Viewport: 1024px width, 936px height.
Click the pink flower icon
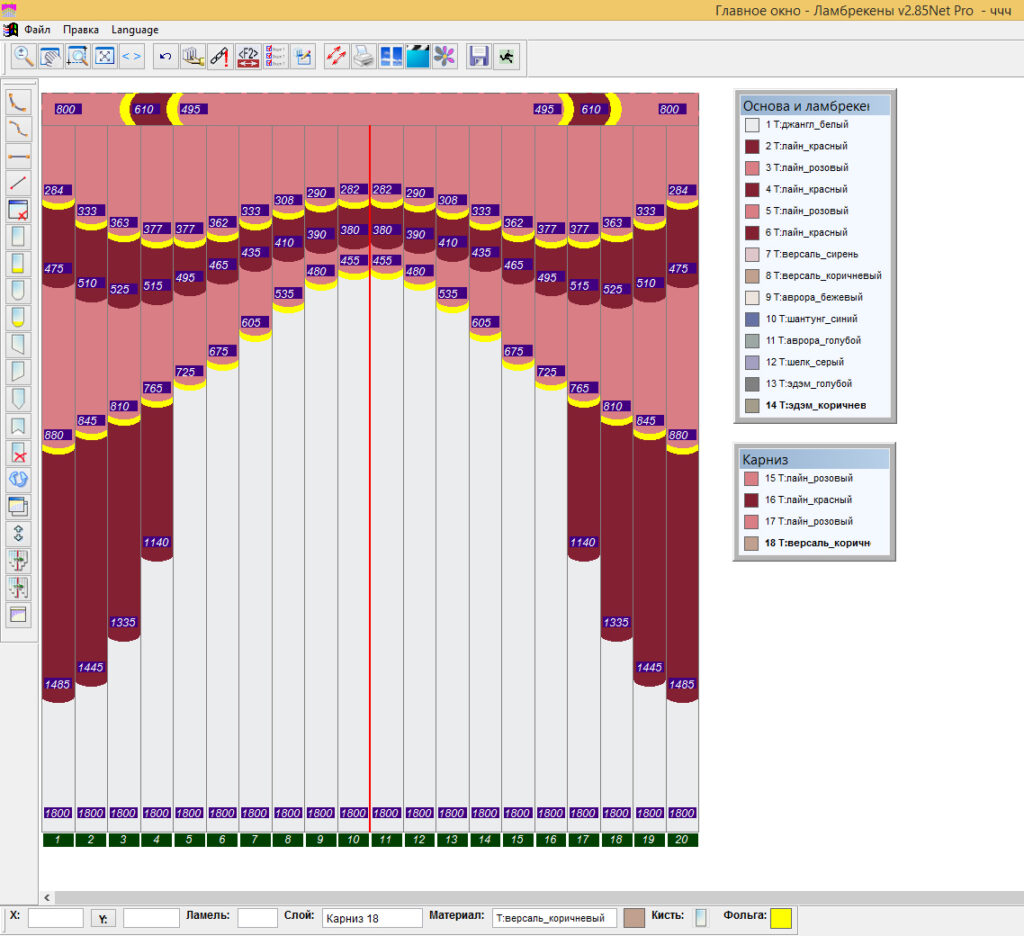pos(445,57)
